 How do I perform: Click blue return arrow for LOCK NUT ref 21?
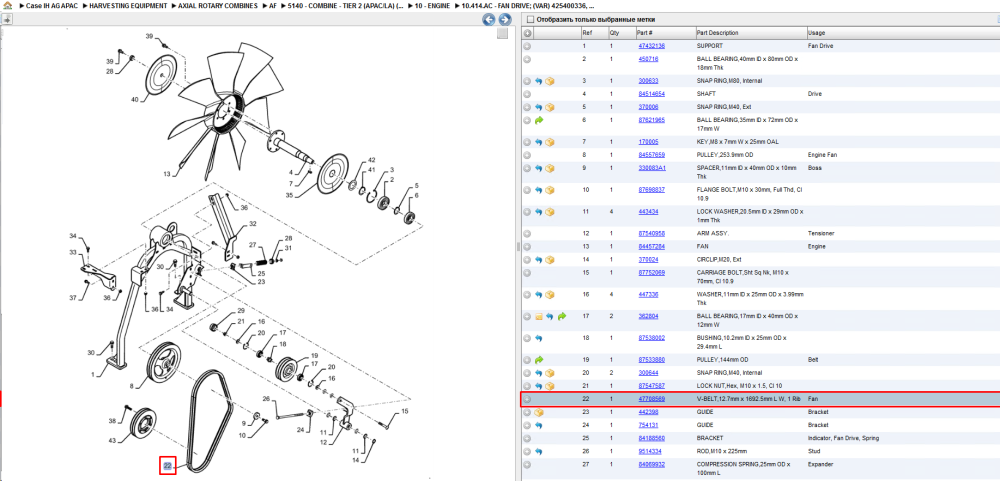pyautogui.click(x=538, y=386)
